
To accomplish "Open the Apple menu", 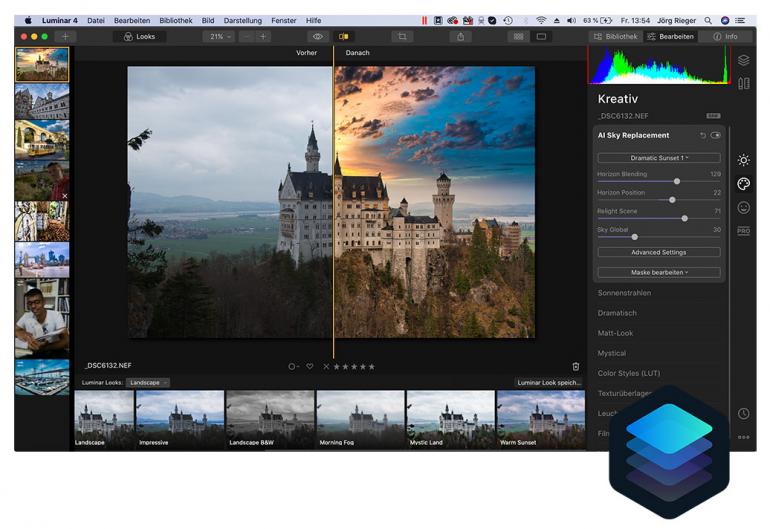I will [x=28, y=21].
